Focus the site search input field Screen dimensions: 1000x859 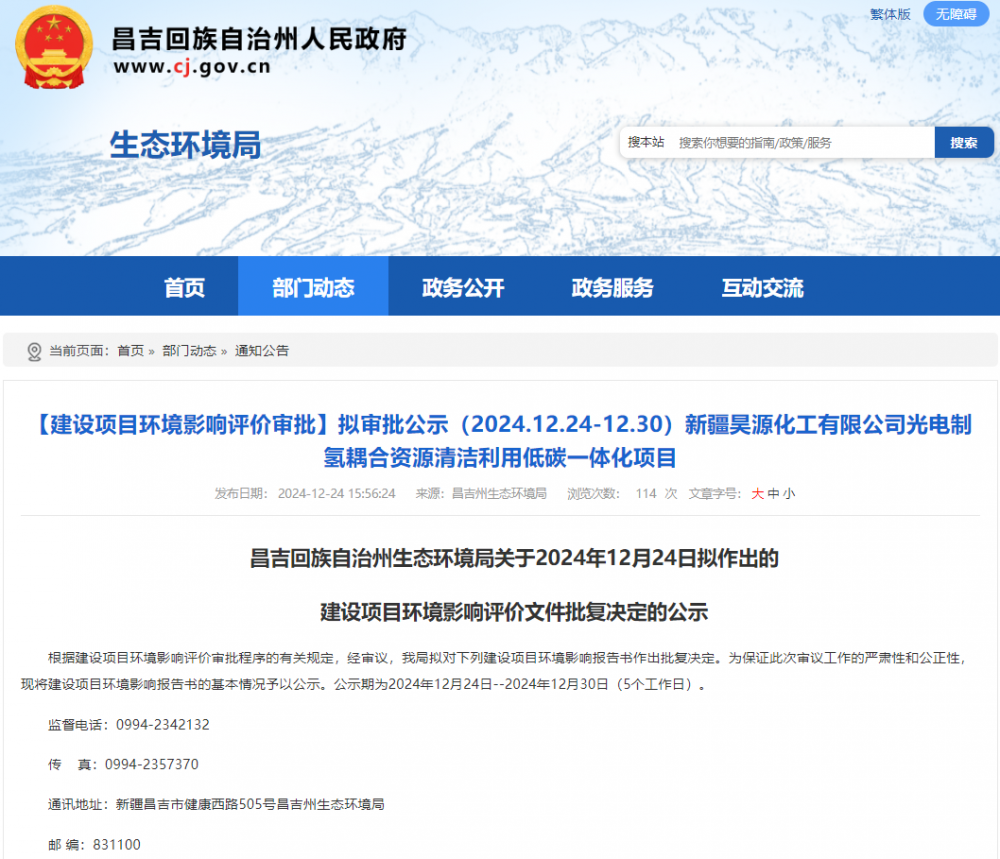[800, 143]
